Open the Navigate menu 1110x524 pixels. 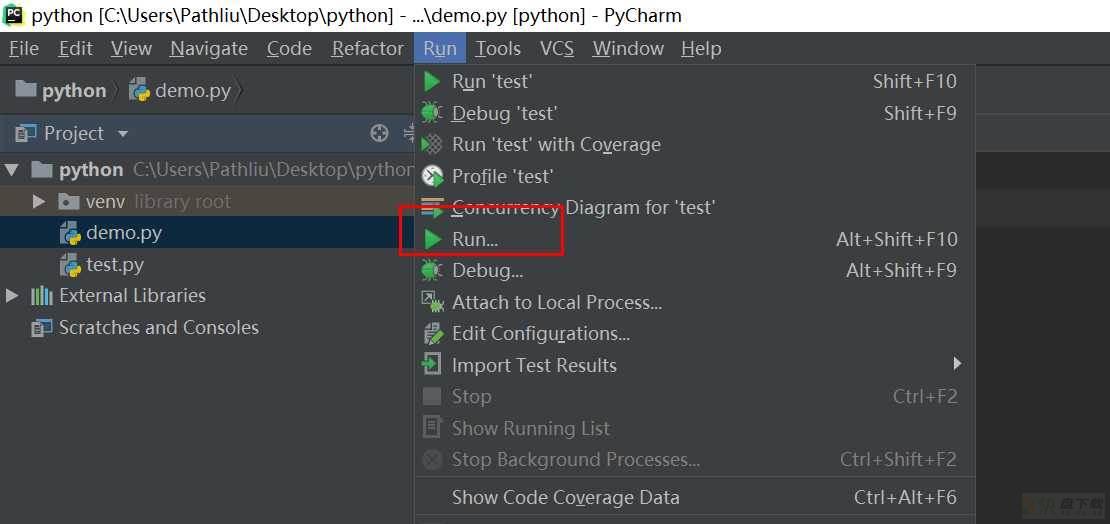[x=209, y=49]
